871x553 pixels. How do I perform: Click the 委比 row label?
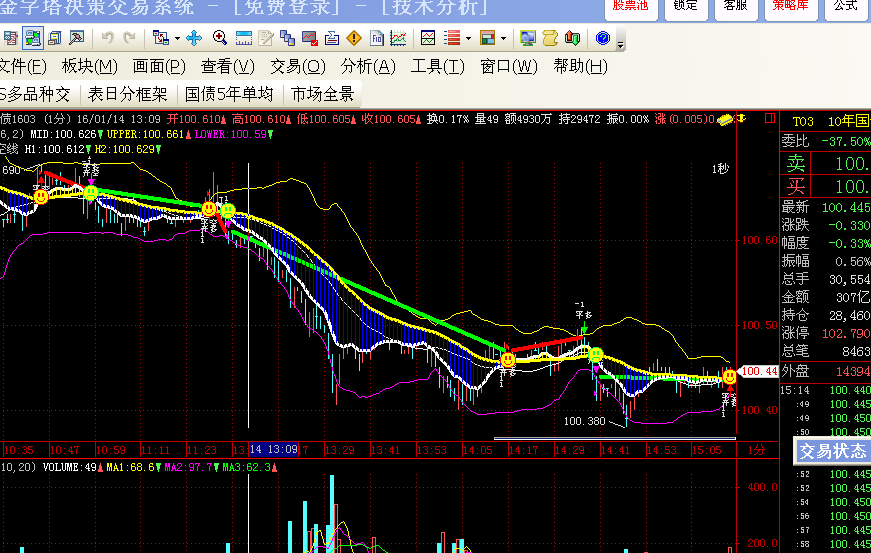795,141
